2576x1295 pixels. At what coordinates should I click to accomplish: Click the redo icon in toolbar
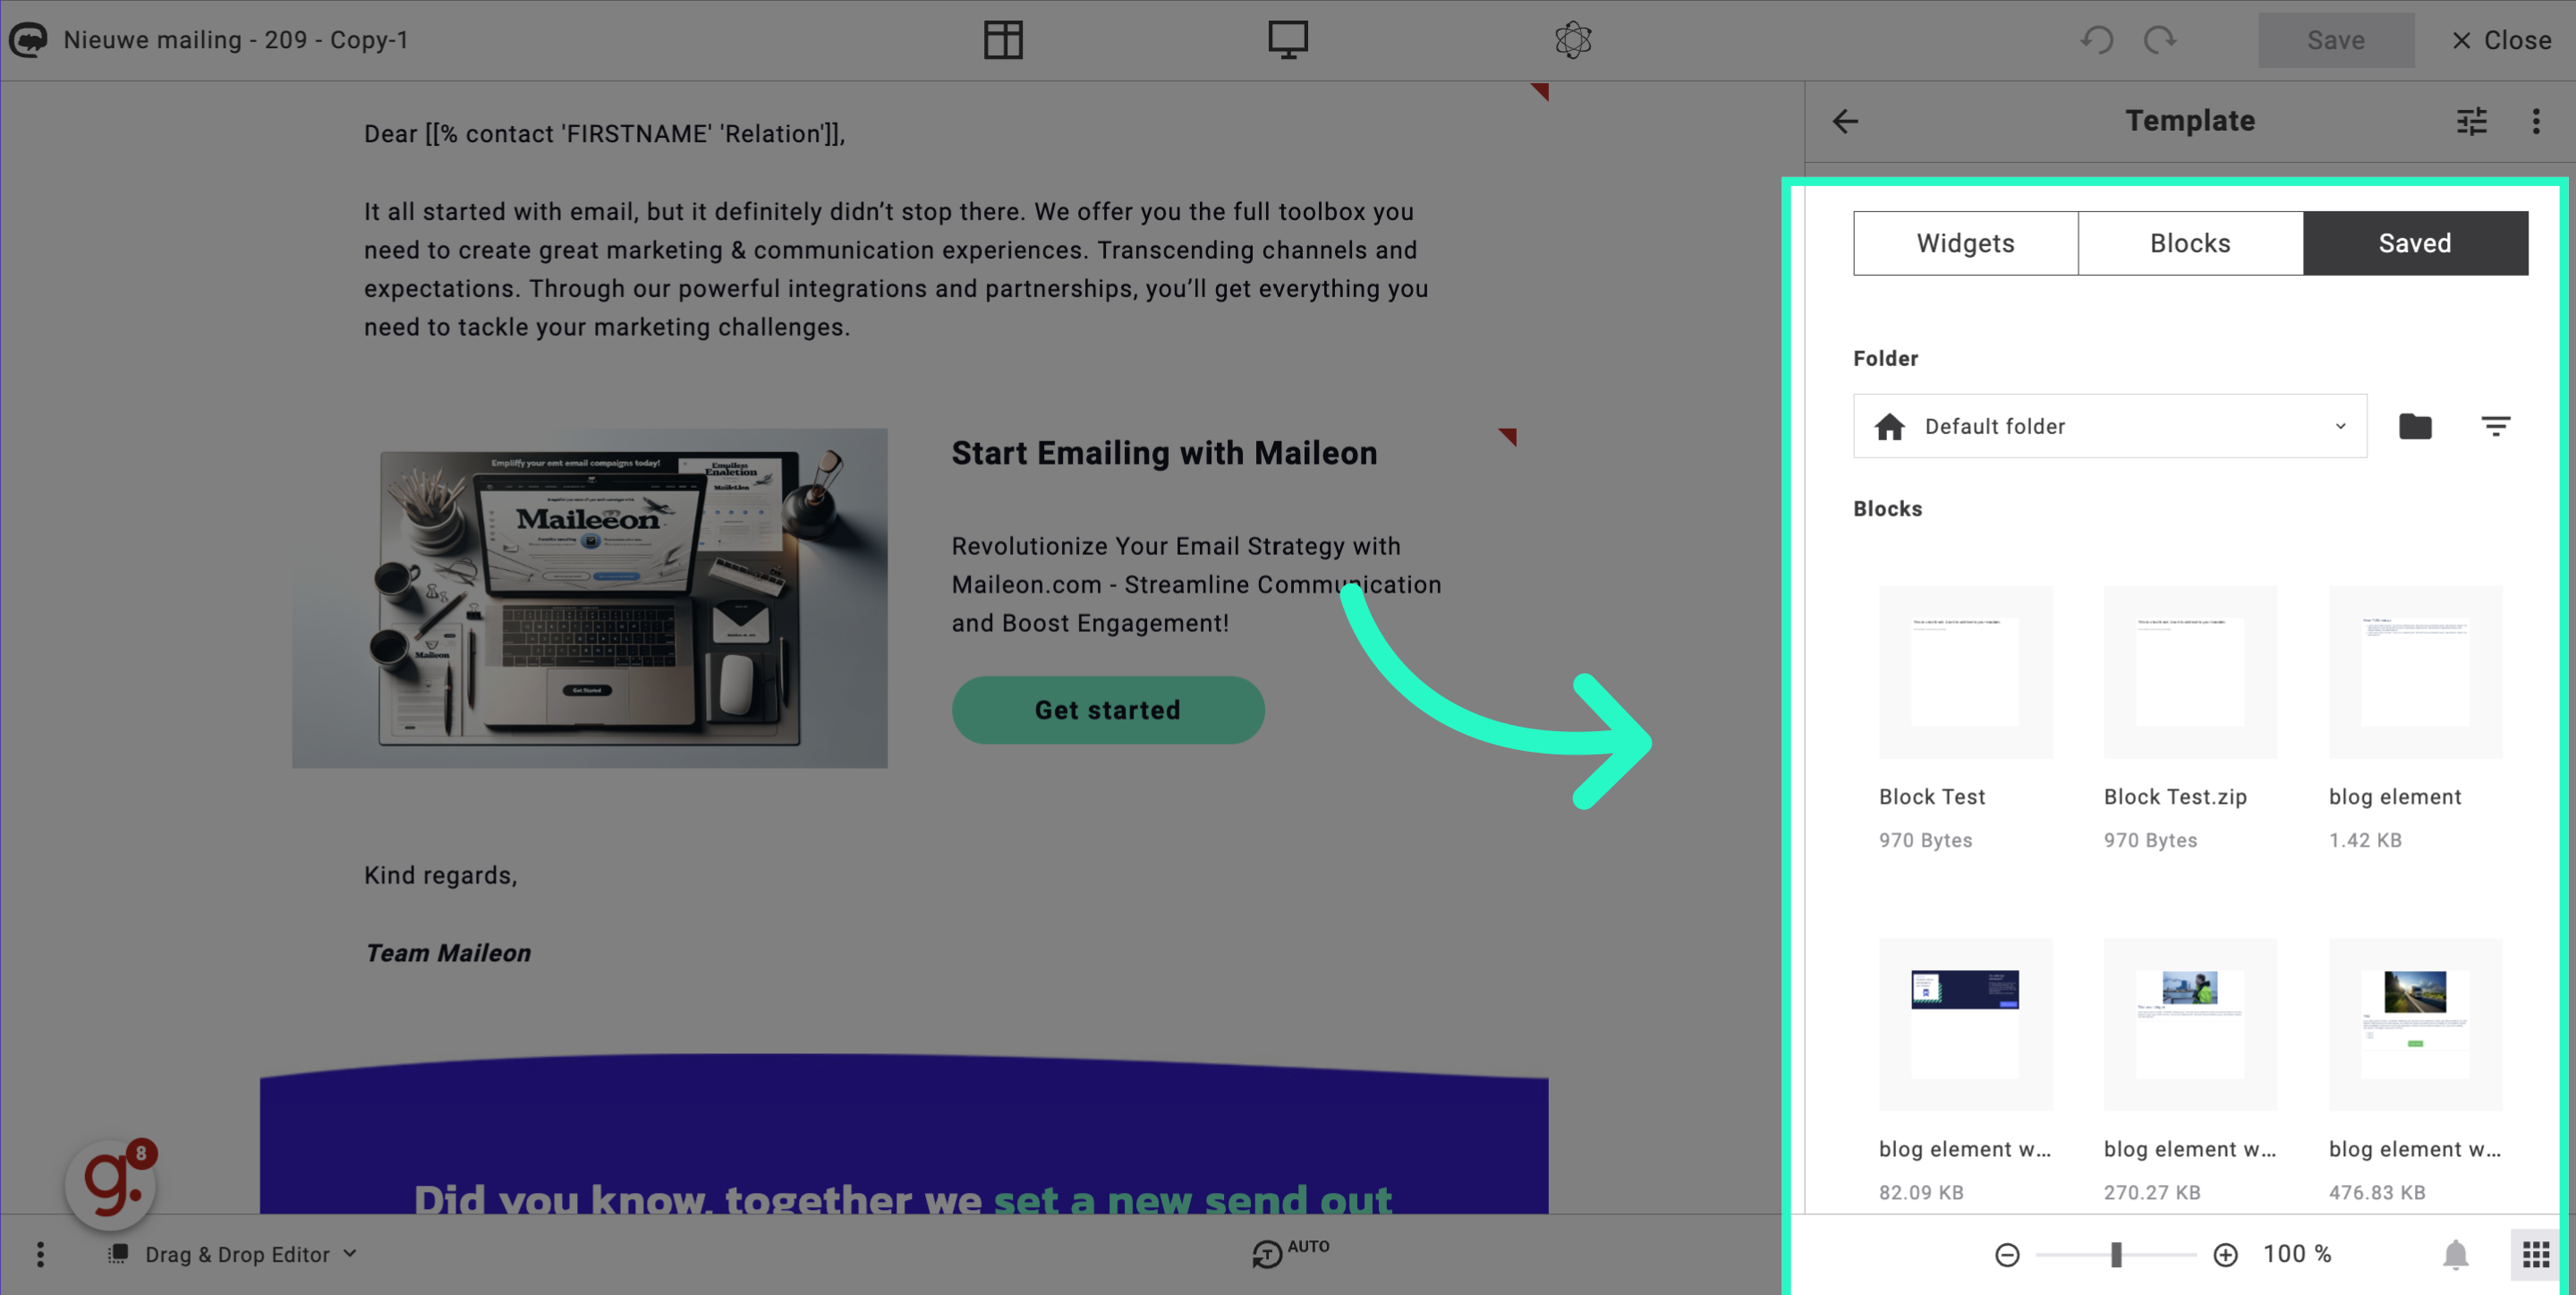2160,39
